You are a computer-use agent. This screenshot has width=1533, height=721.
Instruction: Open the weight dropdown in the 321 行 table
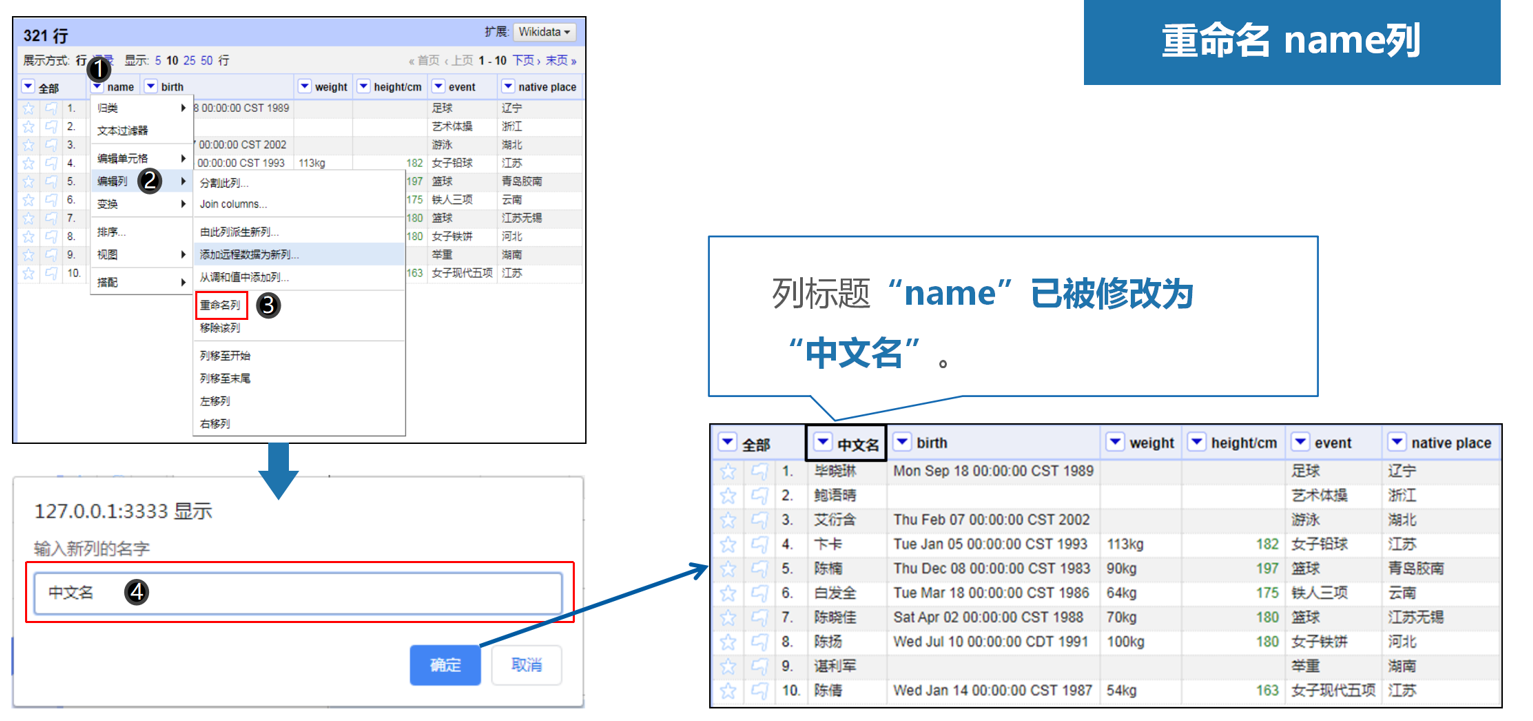tap(305, 87)
